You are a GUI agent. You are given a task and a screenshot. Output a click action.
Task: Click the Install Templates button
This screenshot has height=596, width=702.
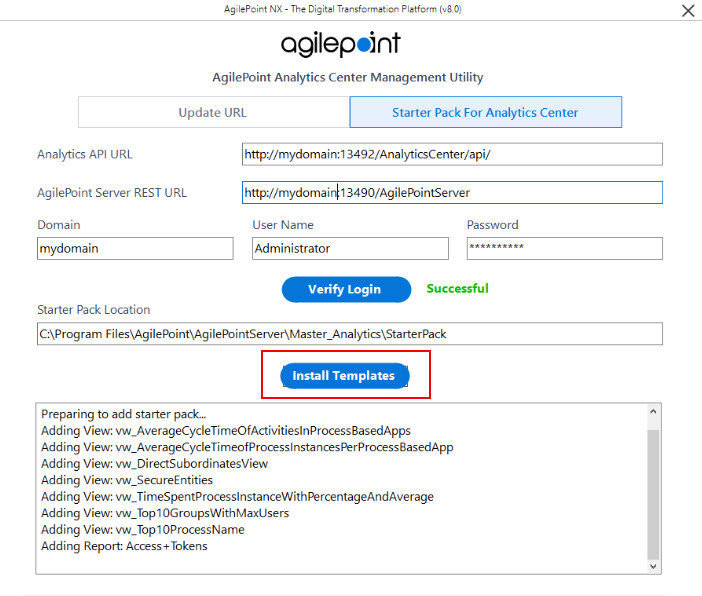point(344,376)
